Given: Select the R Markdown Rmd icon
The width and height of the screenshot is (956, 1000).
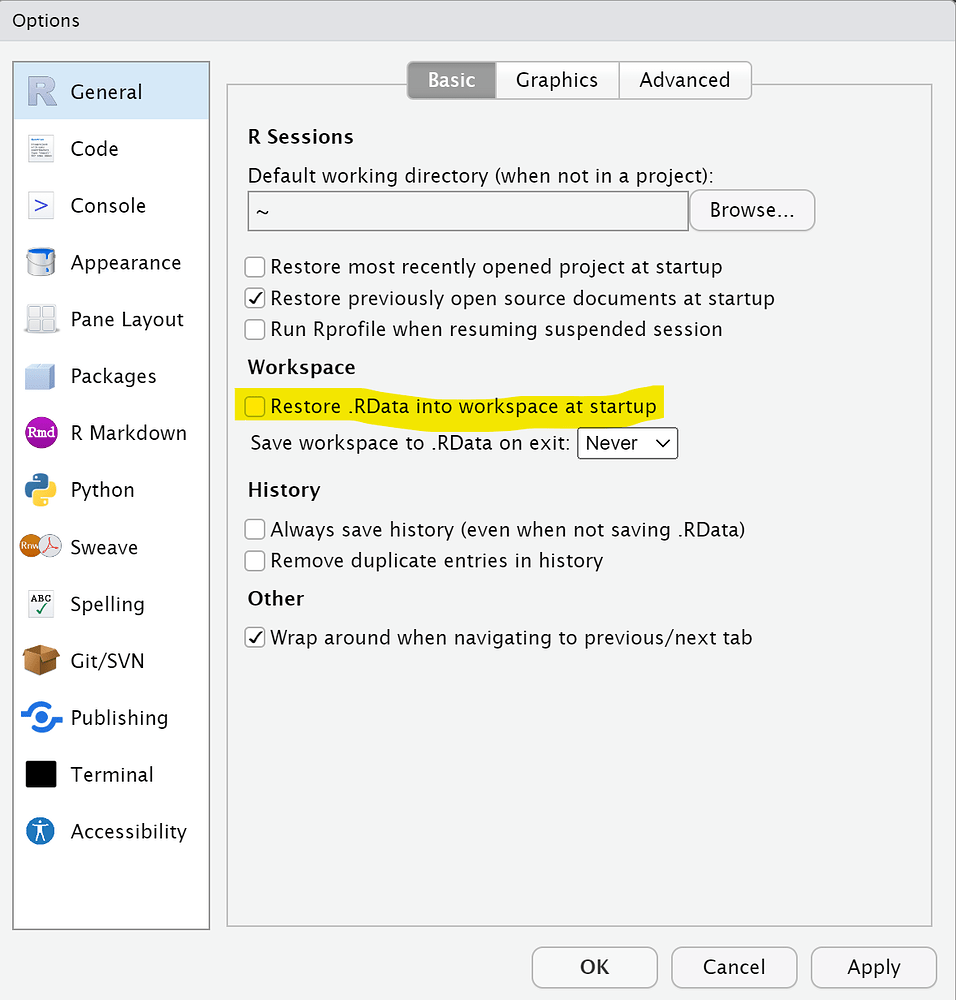Looking at the screenshot, I should pos(41,434).
